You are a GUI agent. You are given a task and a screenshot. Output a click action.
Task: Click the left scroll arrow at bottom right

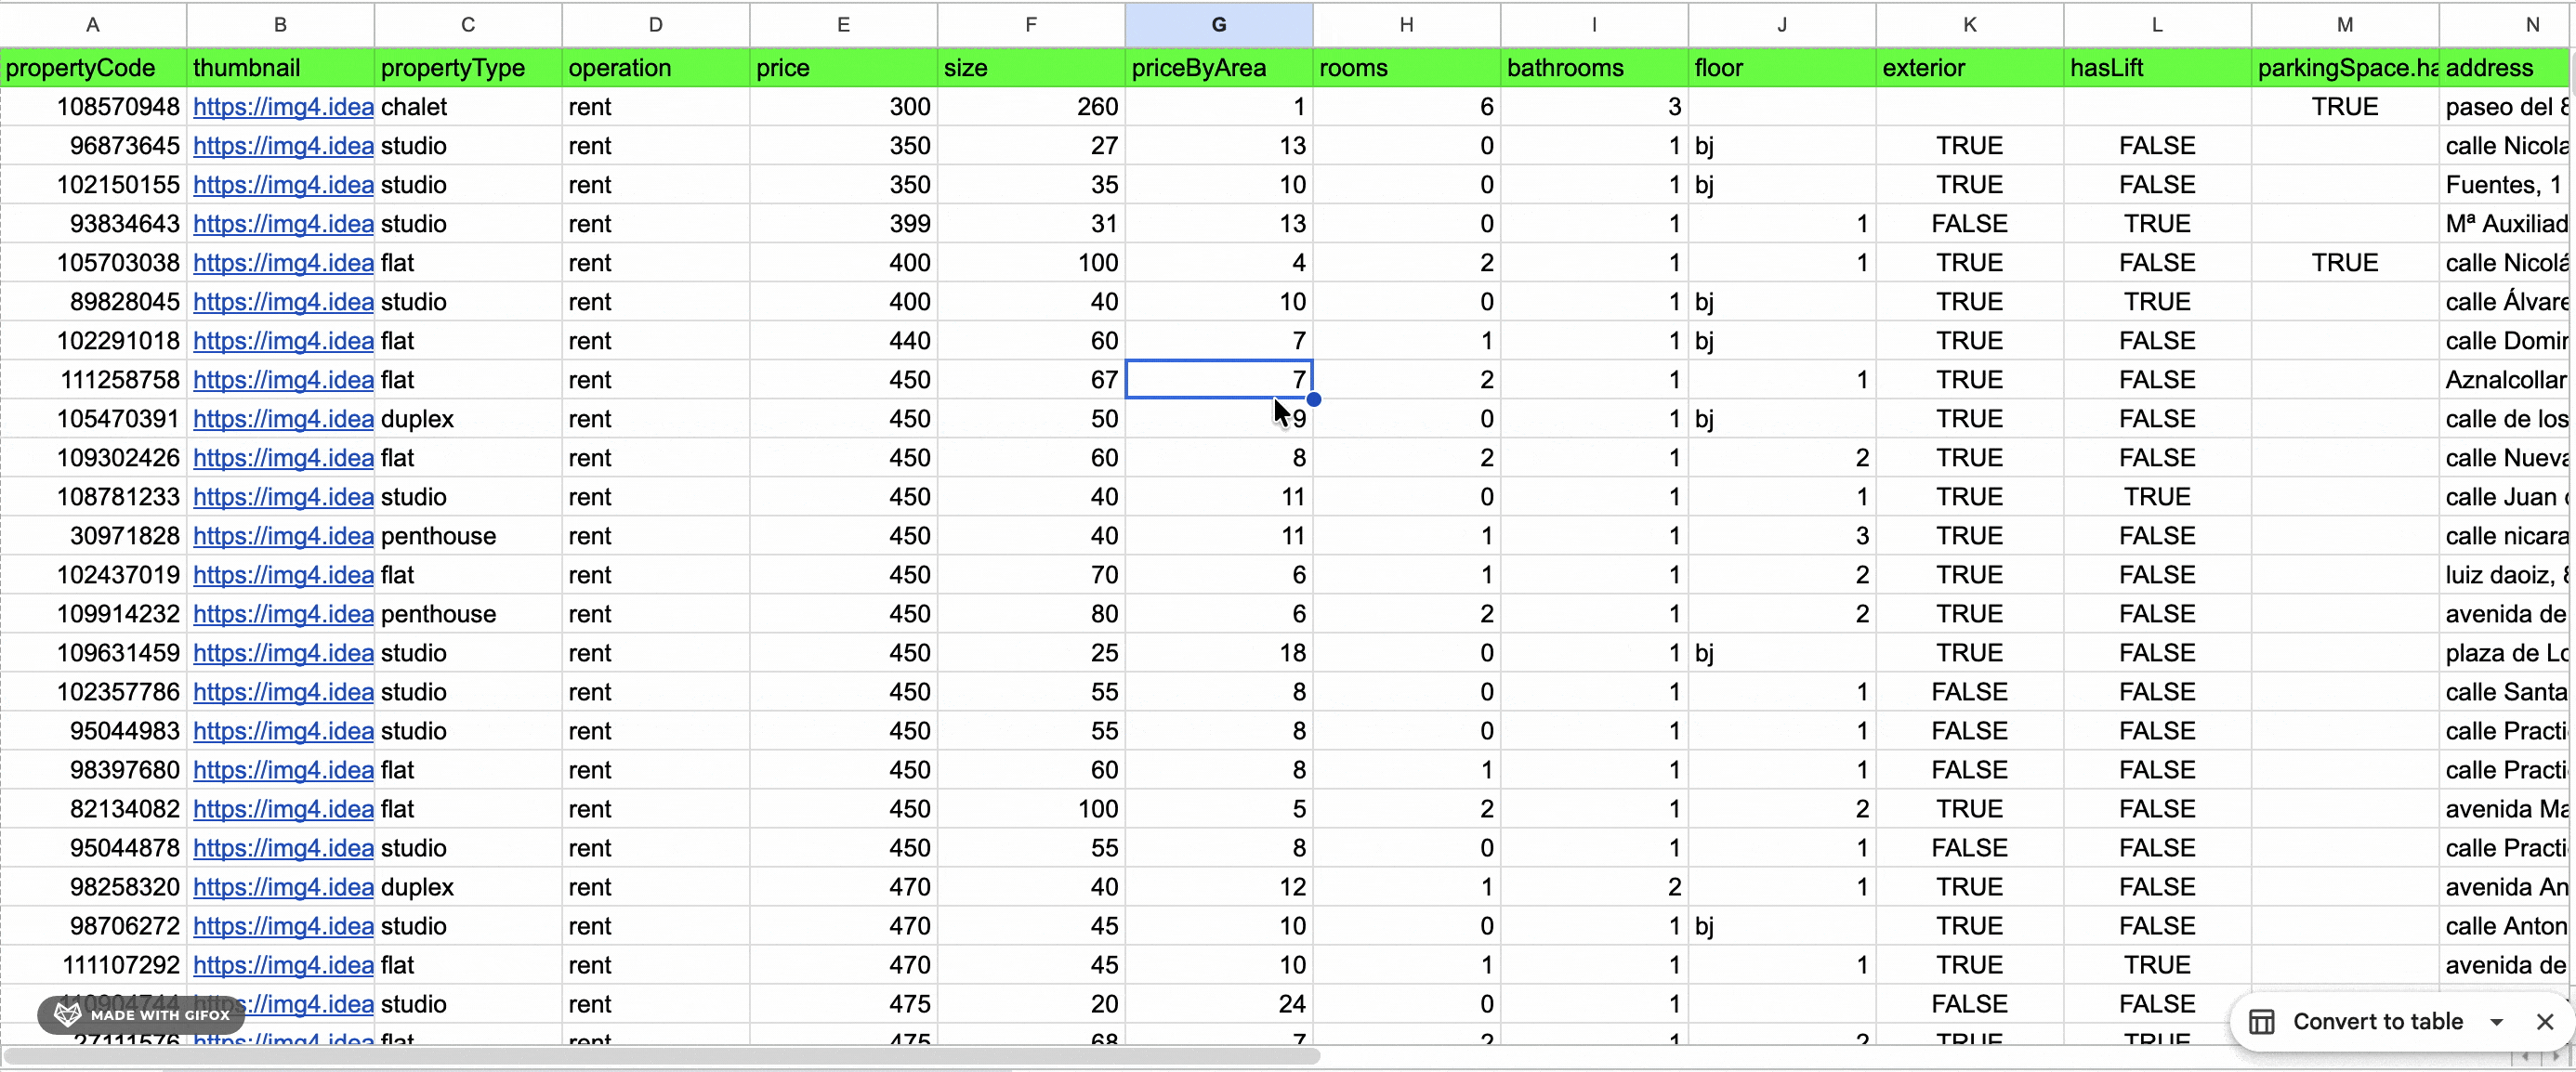click(x=2524, y=1058)
